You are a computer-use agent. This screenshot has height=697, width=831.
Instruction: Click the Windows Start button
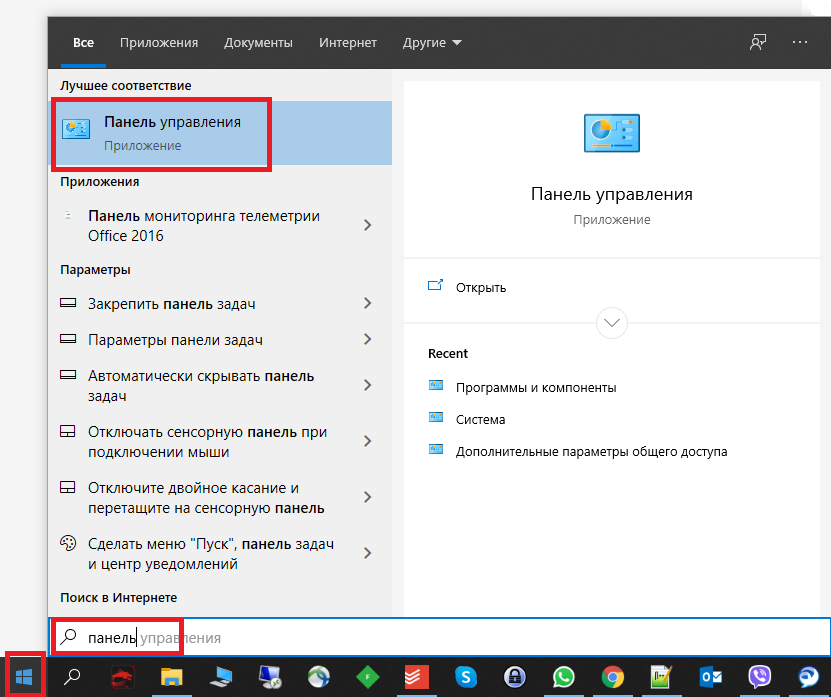coord(24,676)
